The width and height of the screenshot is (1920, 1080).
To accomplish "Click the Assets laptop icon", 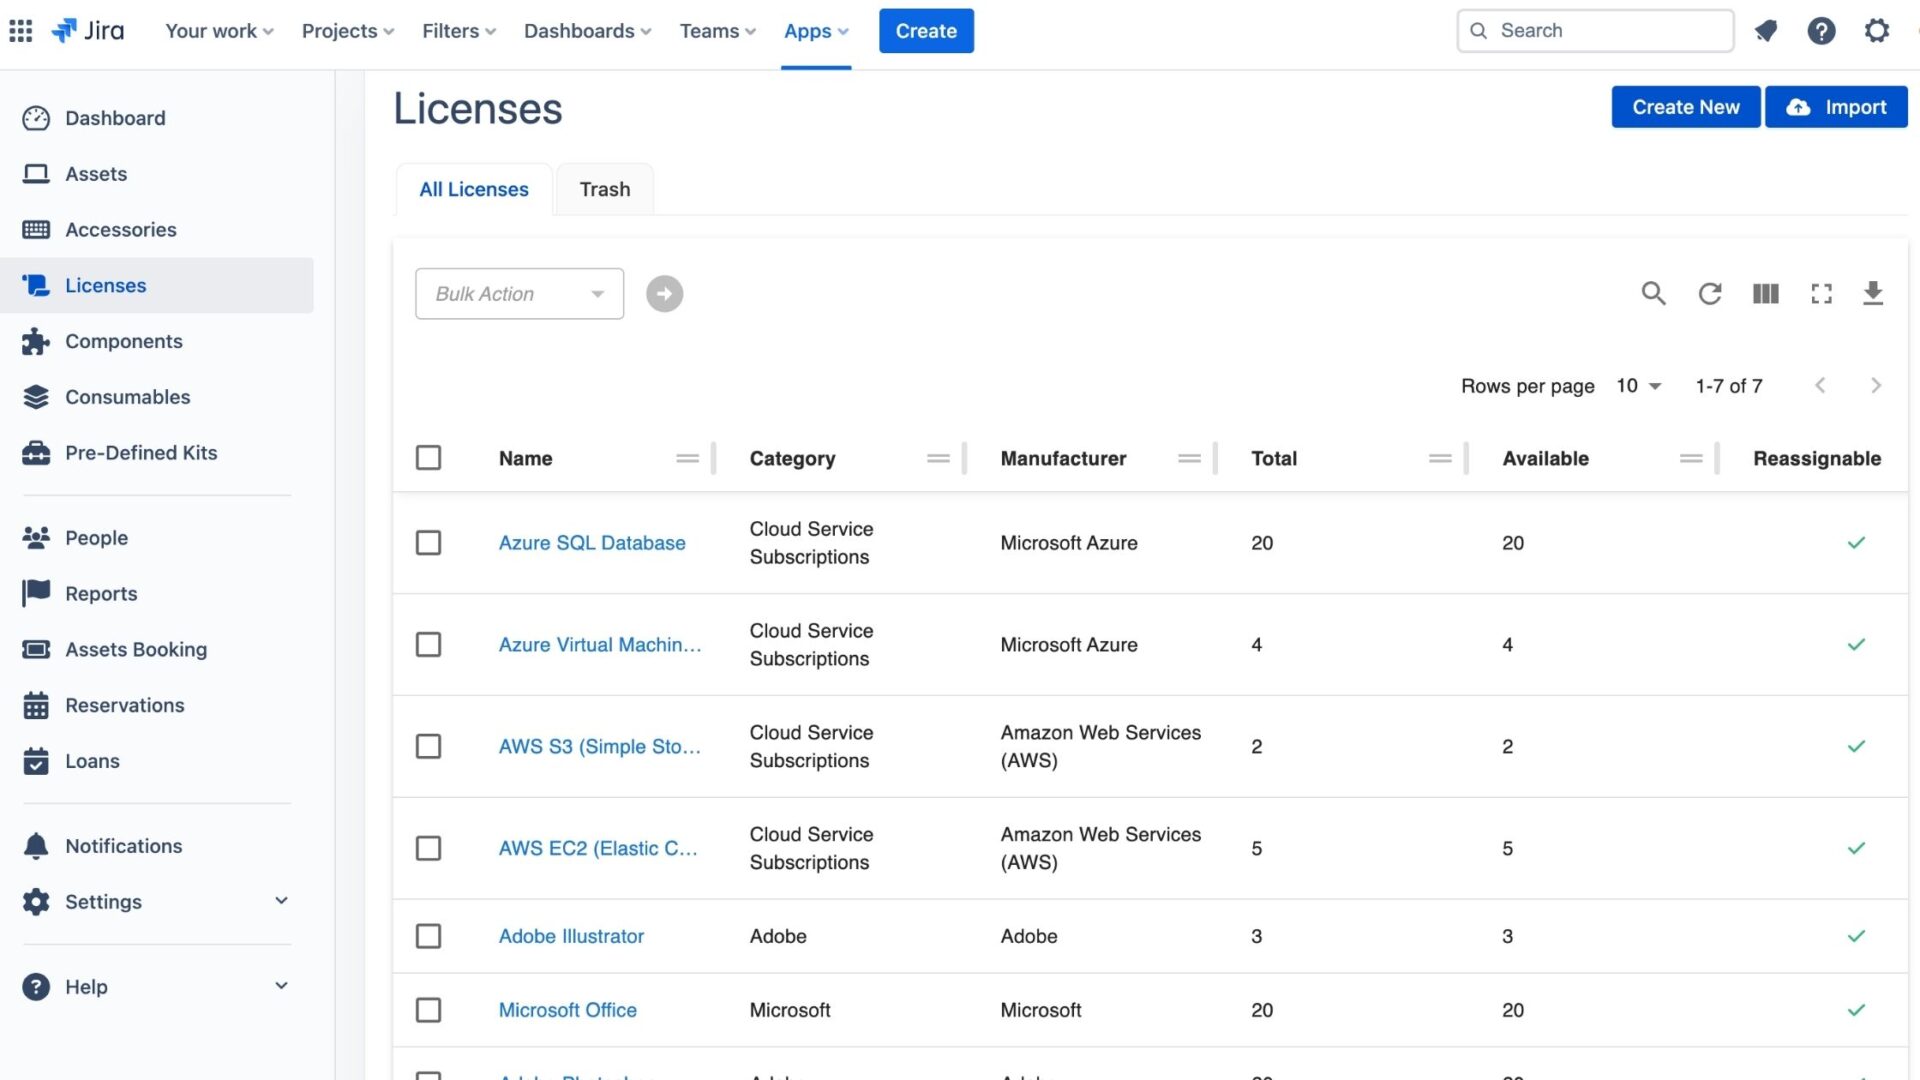I will (x=36, y=174).
